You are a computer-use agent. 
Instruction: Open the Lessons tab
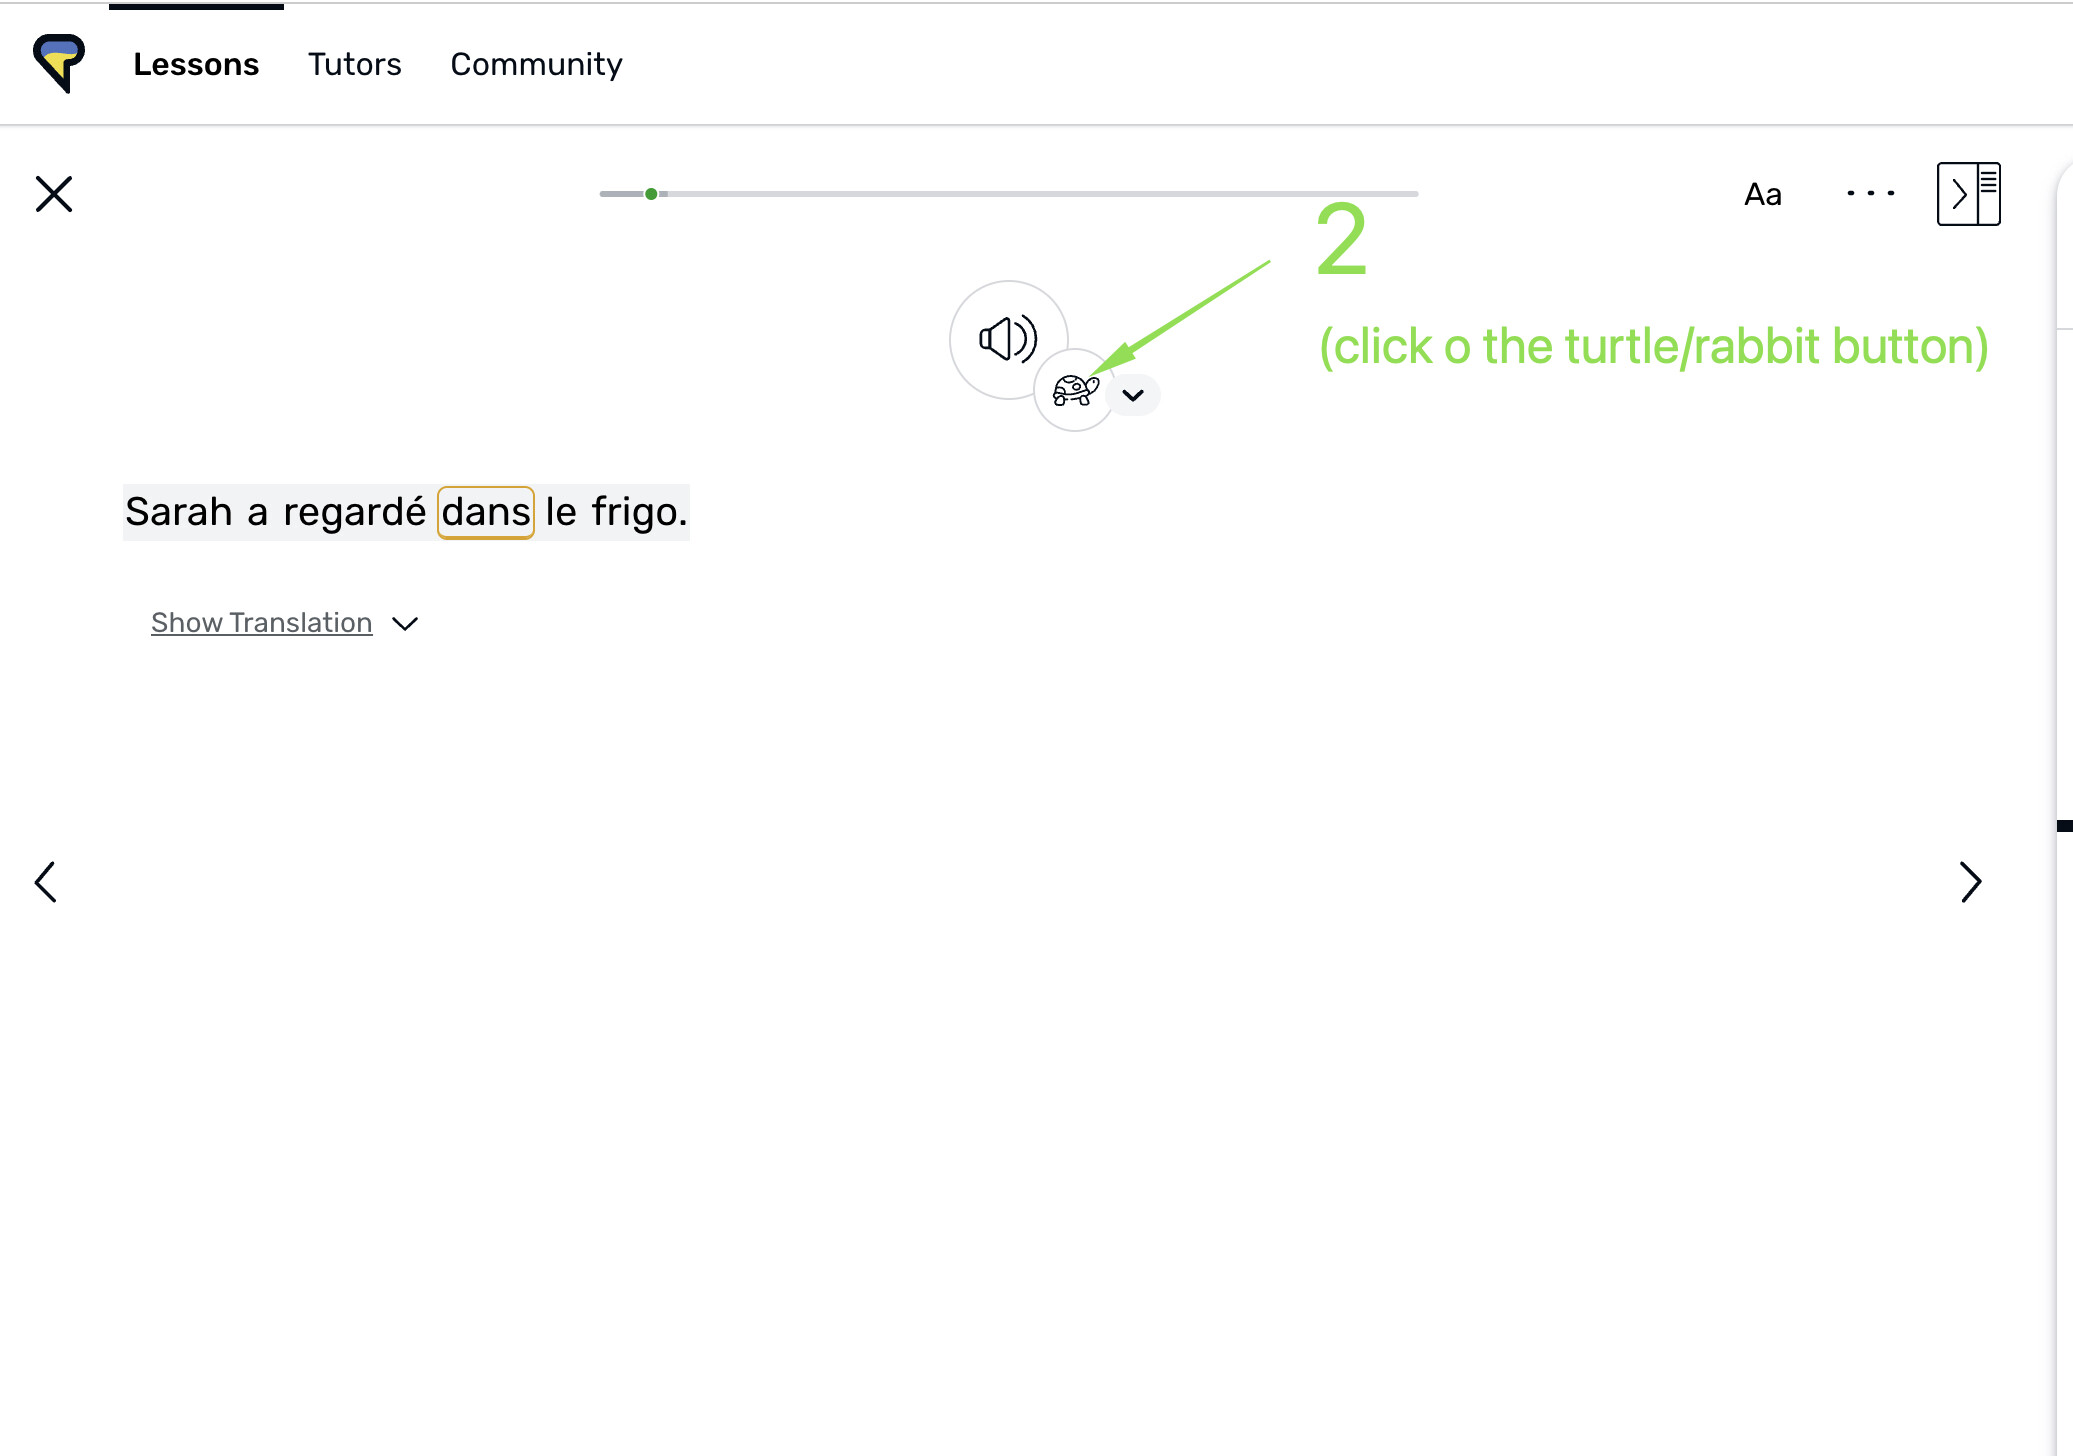point(196,64)
